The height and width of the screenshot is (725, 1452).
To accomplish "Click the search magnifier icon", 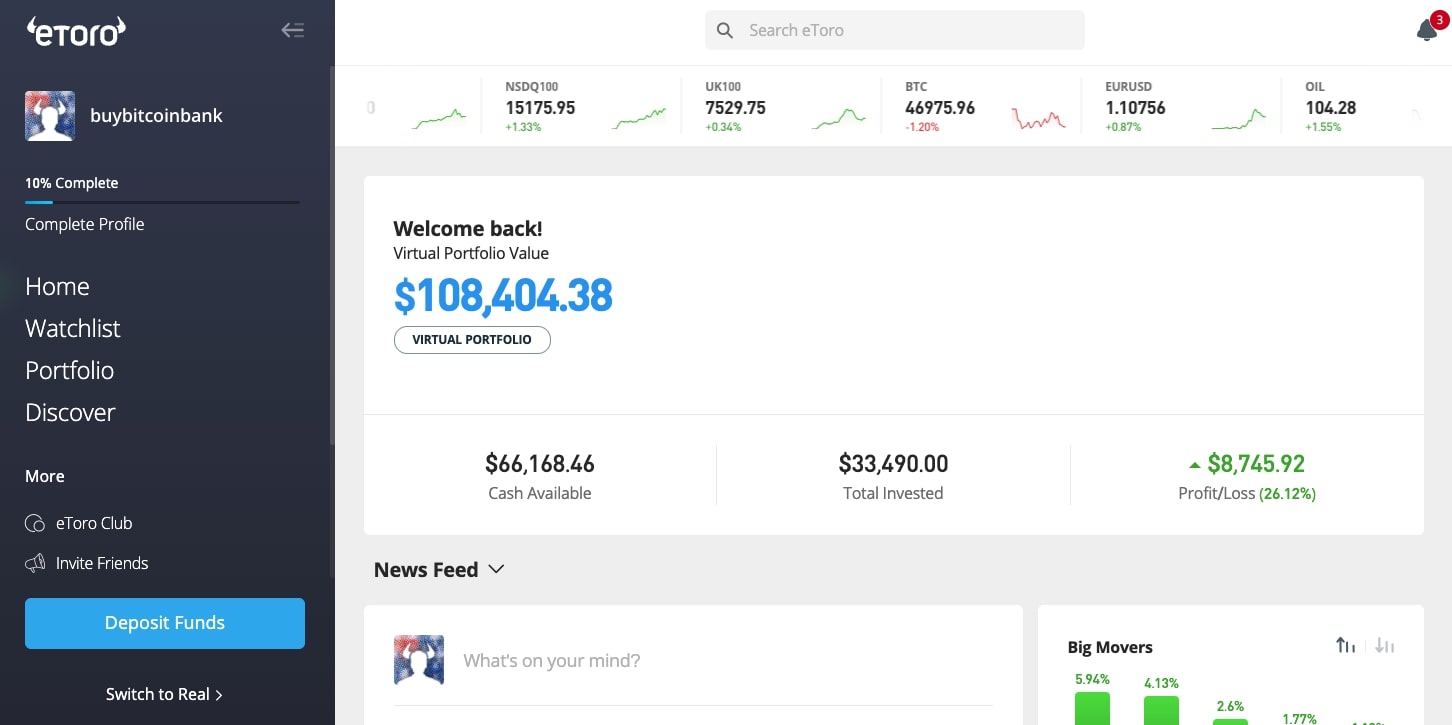I will tap(726, 31).
